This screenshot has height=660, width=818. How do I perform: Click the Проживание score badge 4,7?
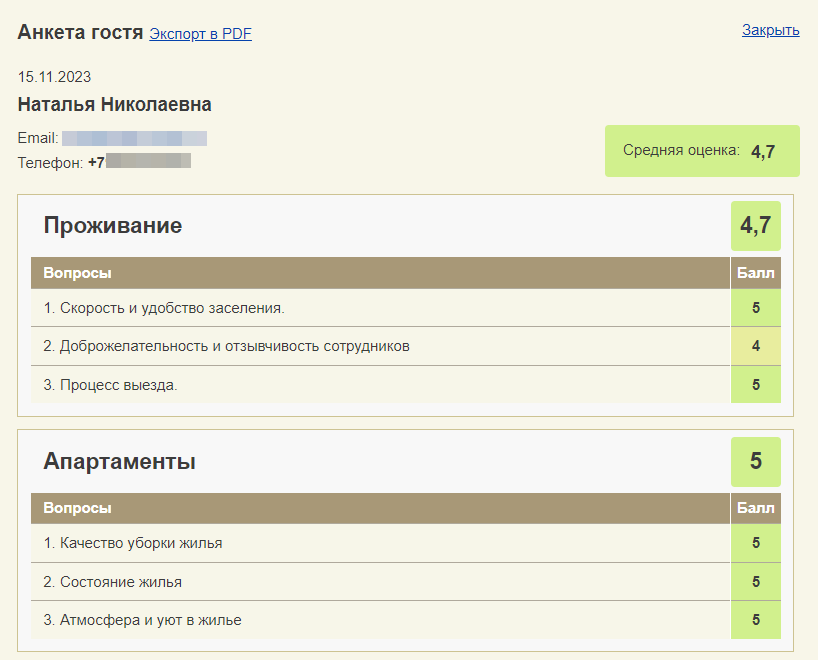[x=755, y=225]
